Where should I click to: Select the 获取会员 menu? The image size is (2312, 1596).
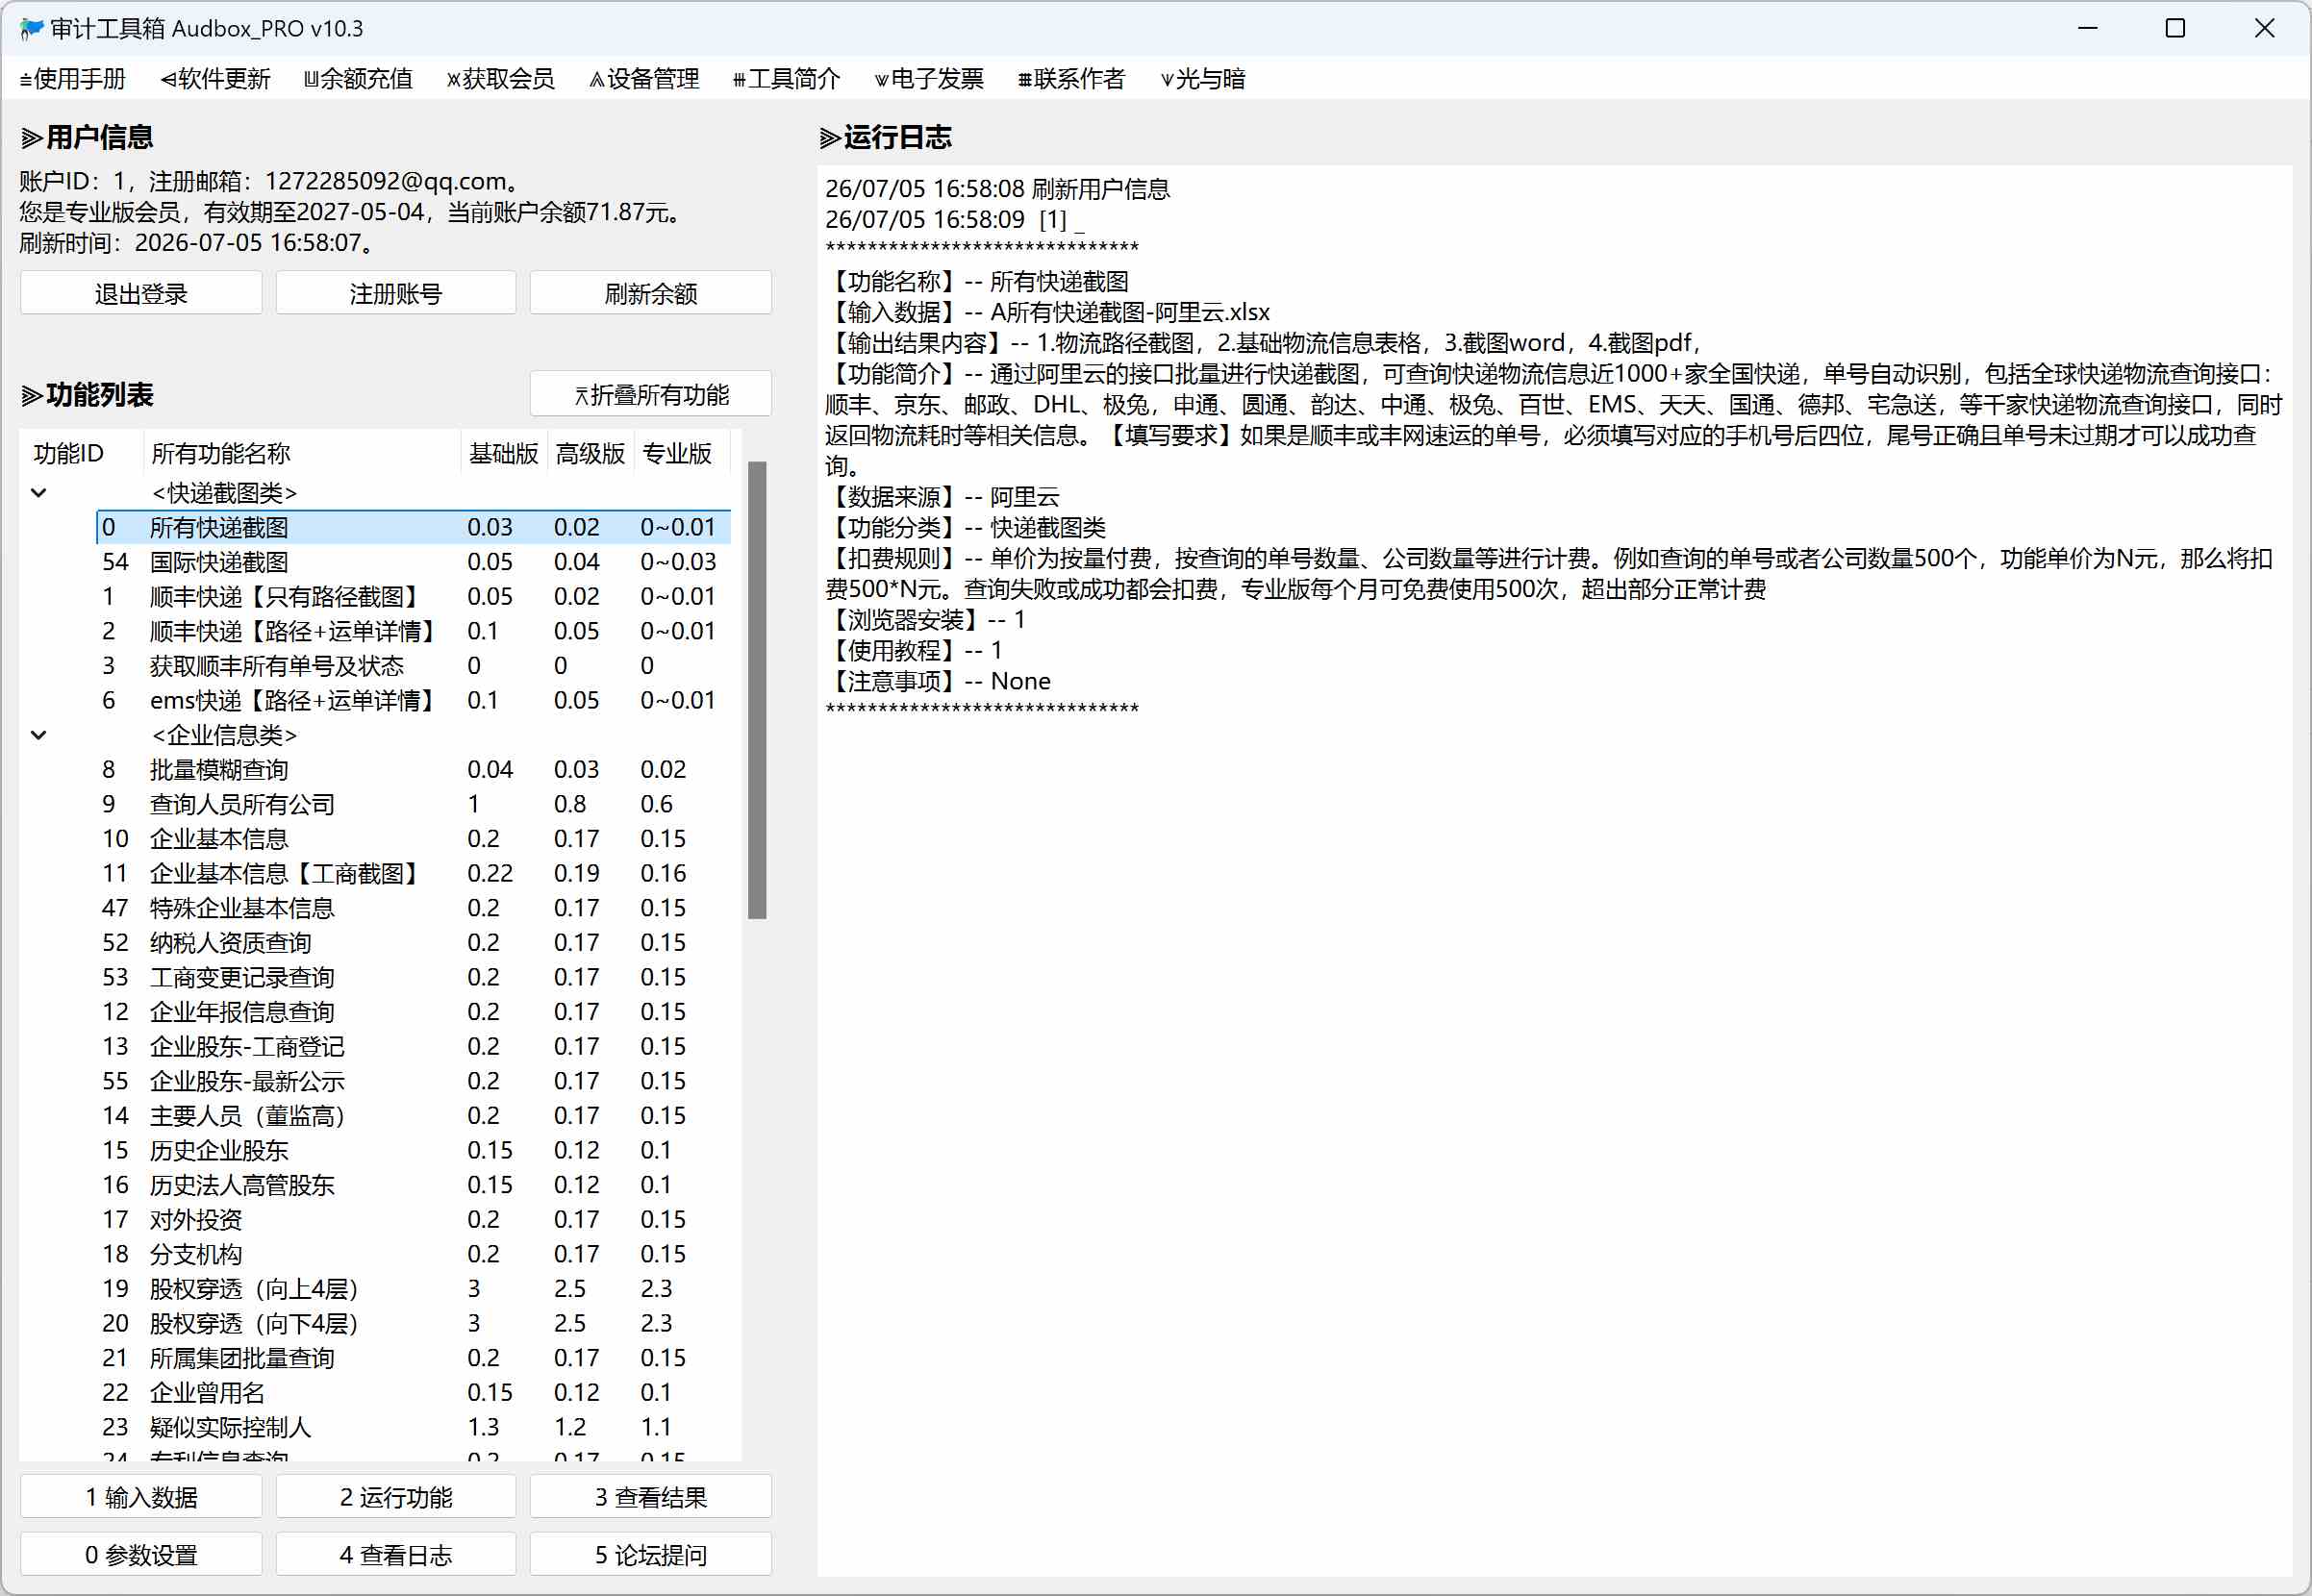(x=501, y=79)
